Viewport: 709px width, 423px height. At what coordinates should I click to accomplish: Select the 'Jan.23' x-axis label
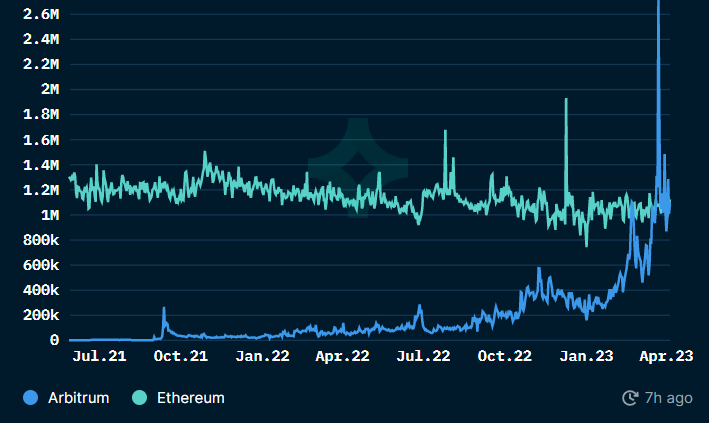pos(586,356)
